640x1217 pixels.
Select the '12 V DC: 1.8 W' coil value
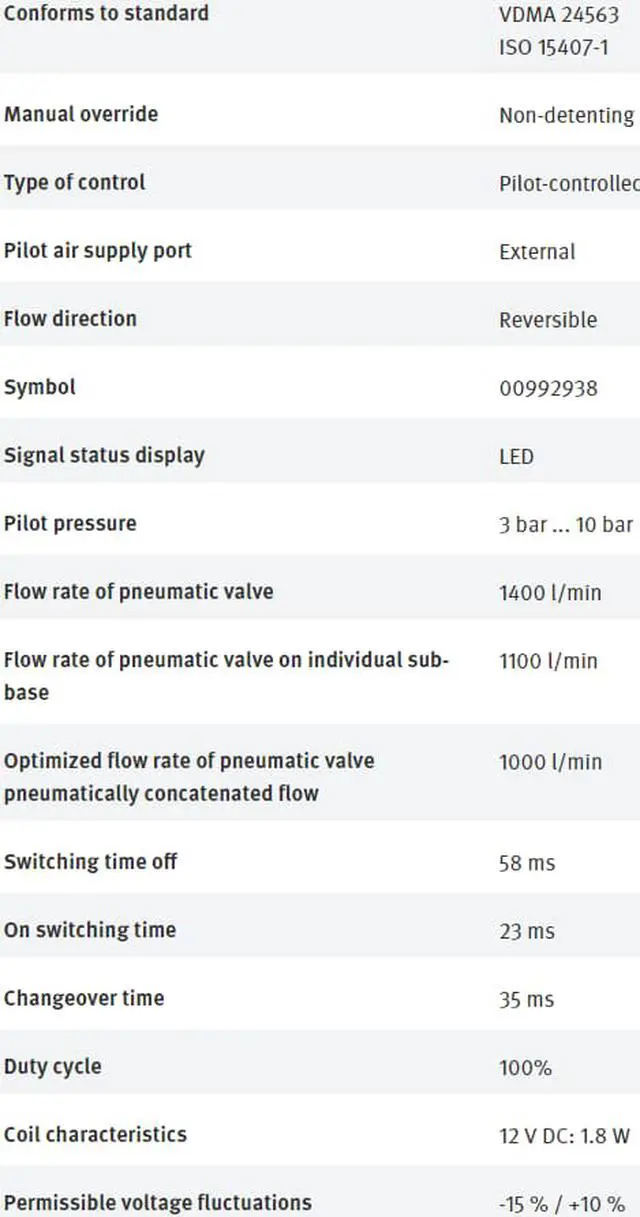coord(565,1136)
